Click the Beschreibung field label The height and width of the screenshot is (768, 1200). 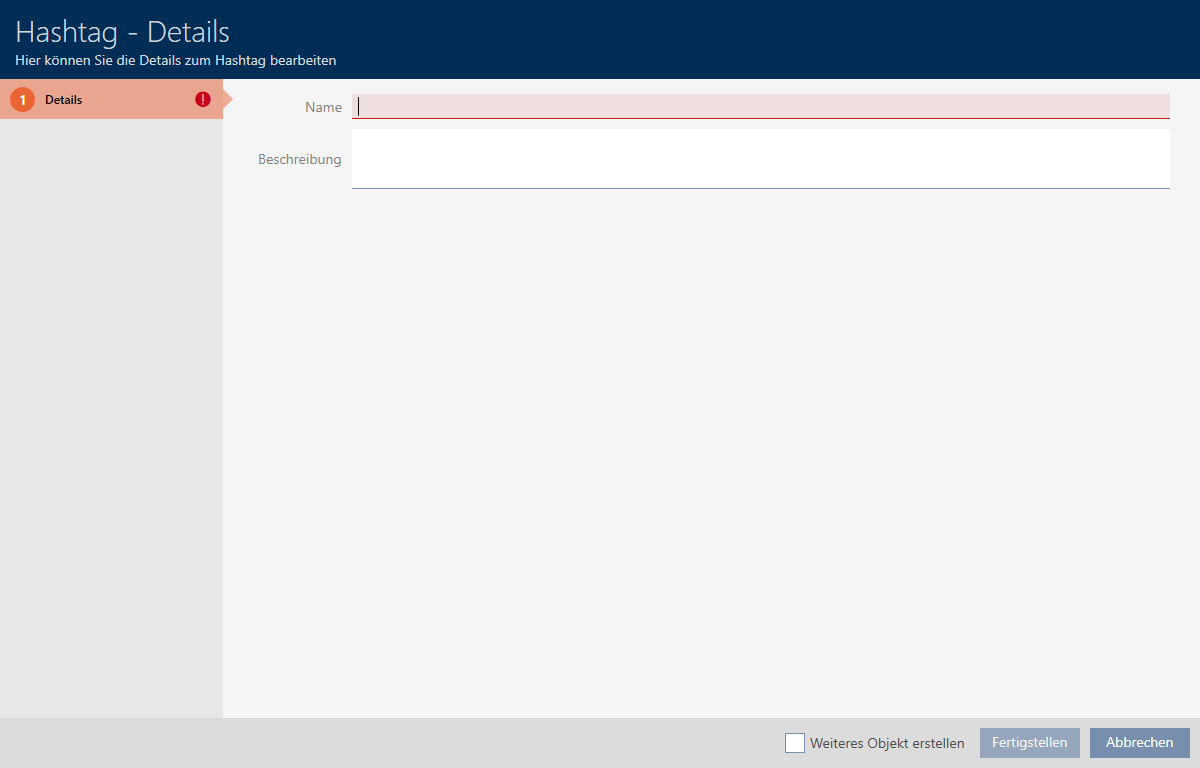299,159
